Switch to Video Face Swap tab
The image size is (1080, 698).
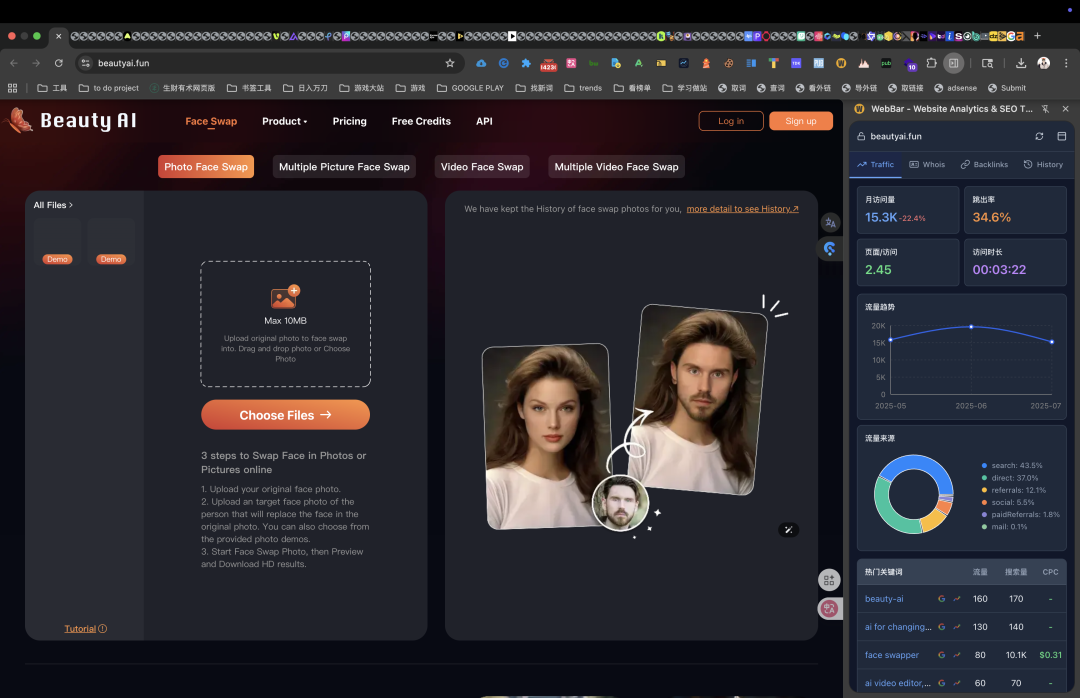tap(481, 167)
